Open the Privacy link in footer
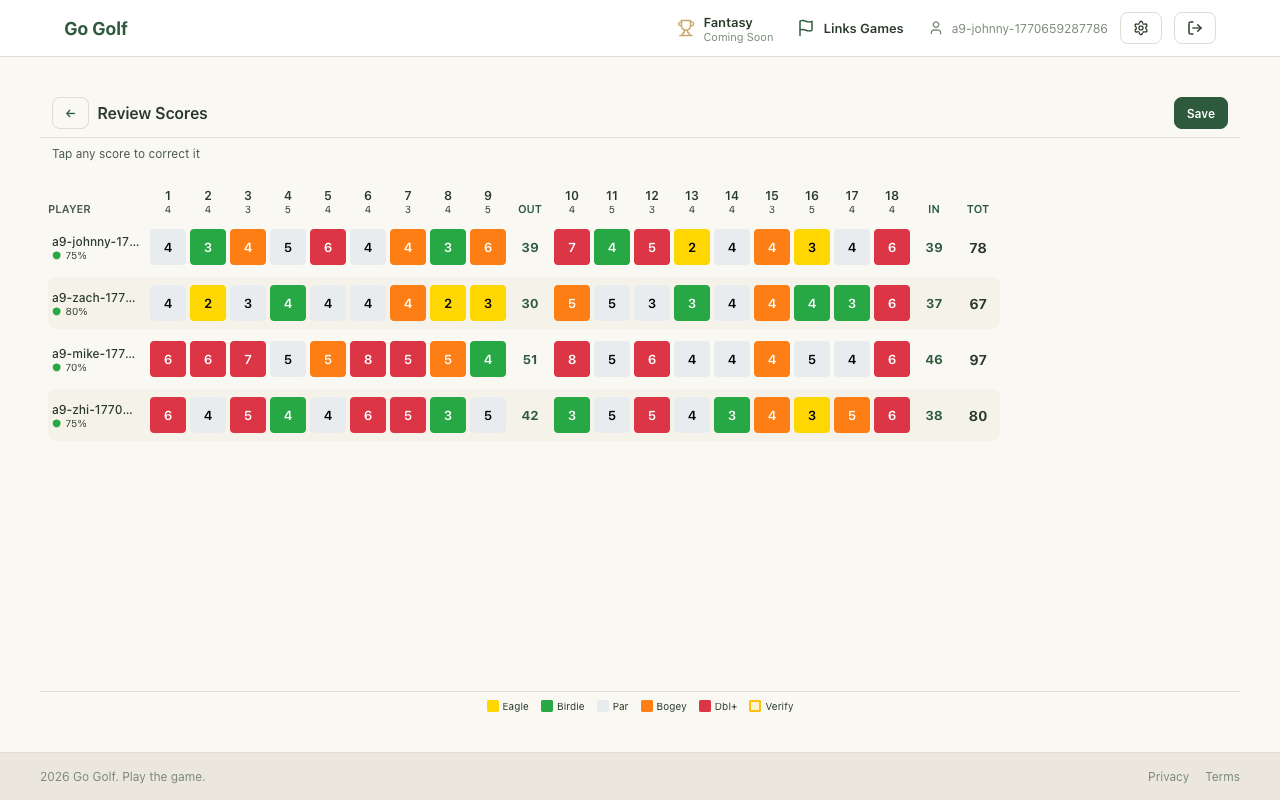The width and height of the screenshot is (1280, 800). point(1168,776)
